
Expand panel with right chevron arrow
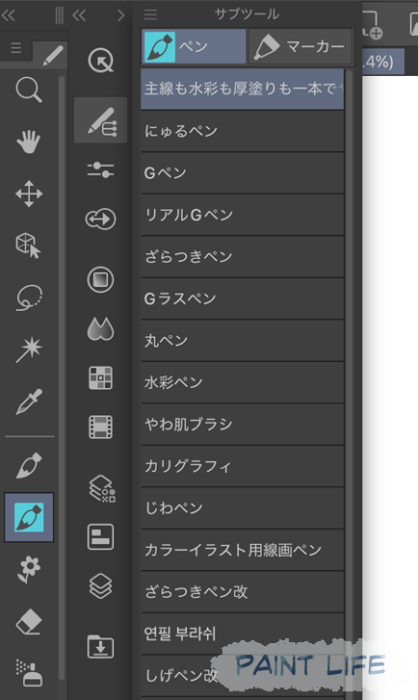121,16
